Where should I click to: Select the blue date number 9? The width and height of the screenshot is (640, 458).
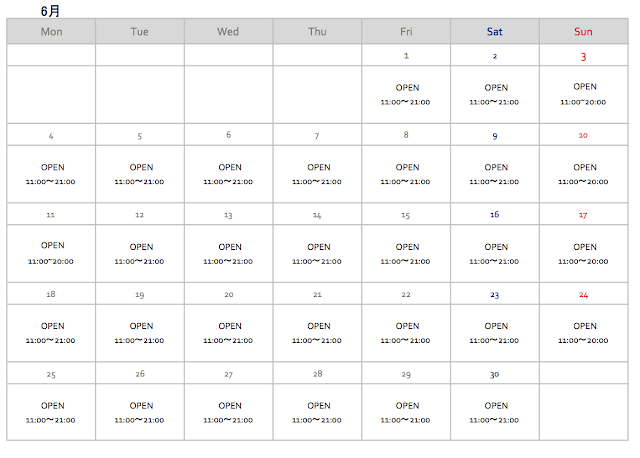495,135
